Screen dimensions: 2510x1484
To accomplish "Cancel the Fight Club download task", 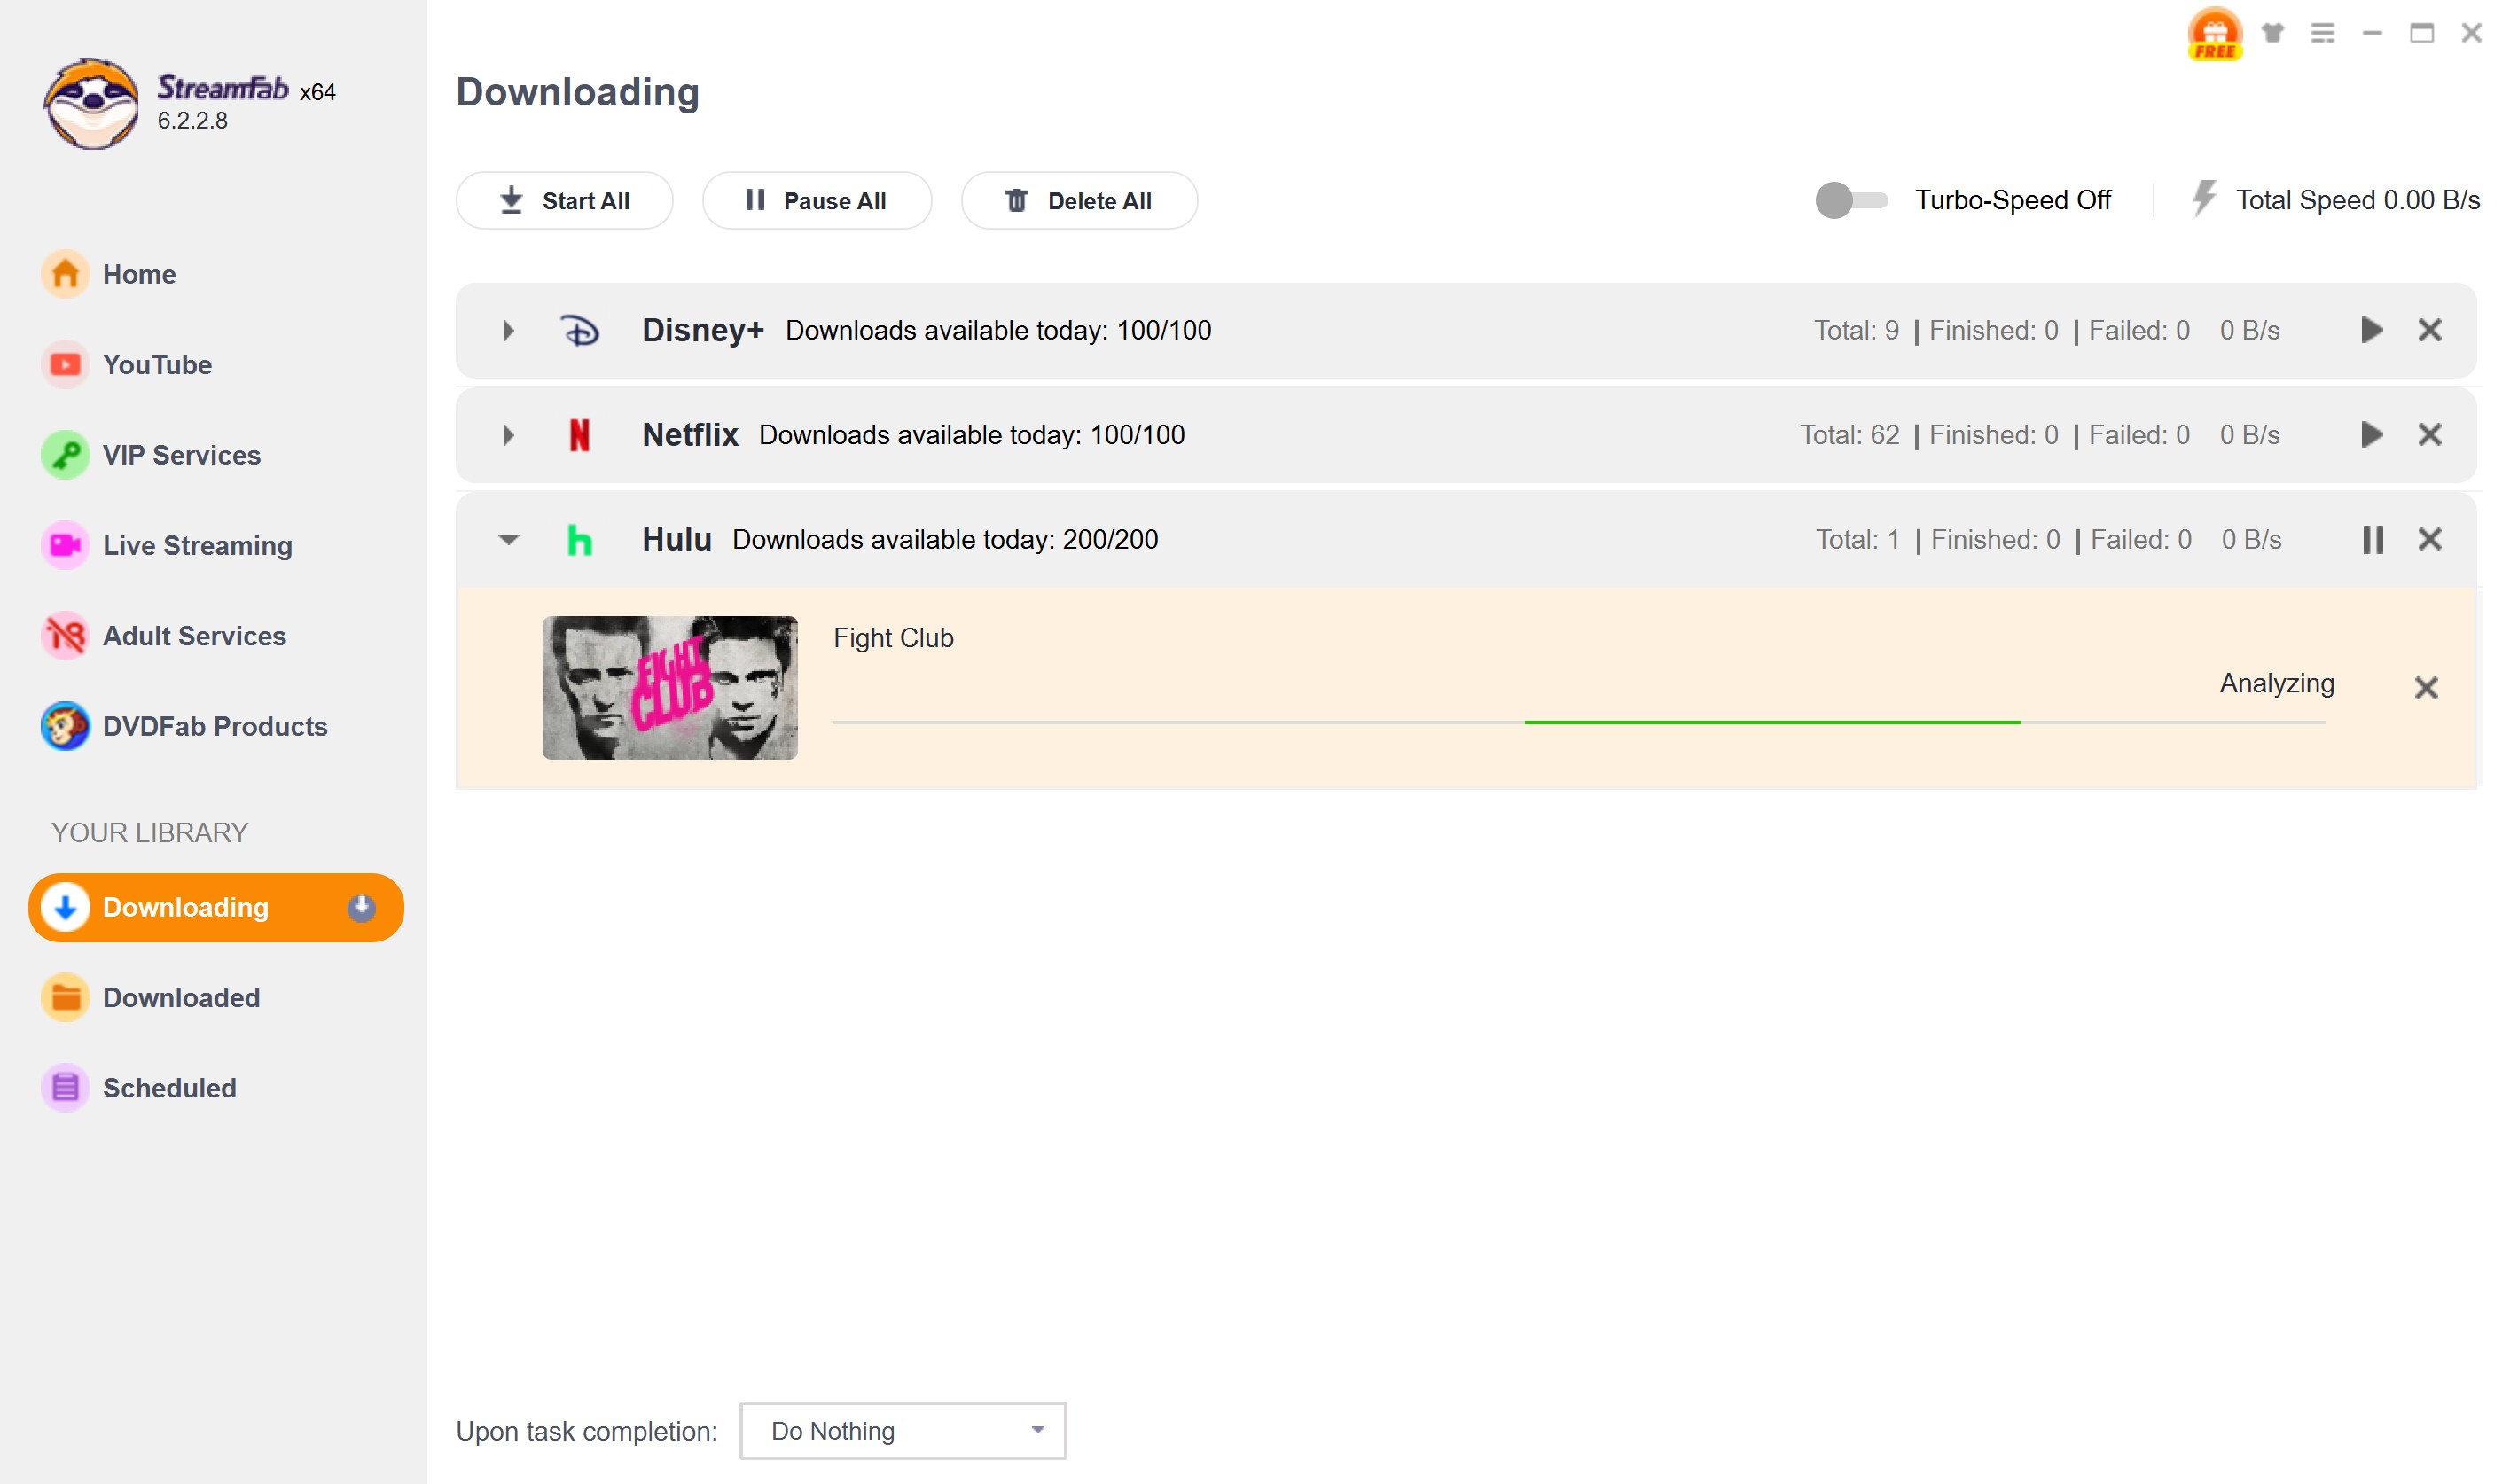I will (x=2426, y=688).
